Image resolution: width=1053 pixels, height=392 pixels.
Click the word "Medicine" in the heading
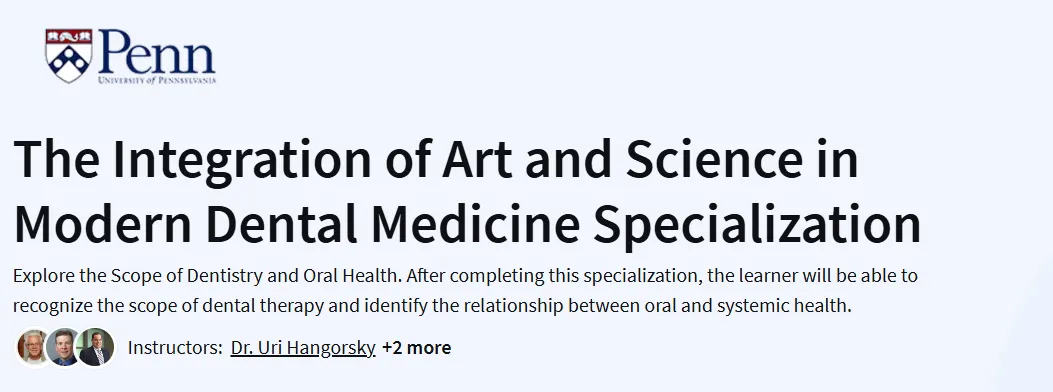476,223
